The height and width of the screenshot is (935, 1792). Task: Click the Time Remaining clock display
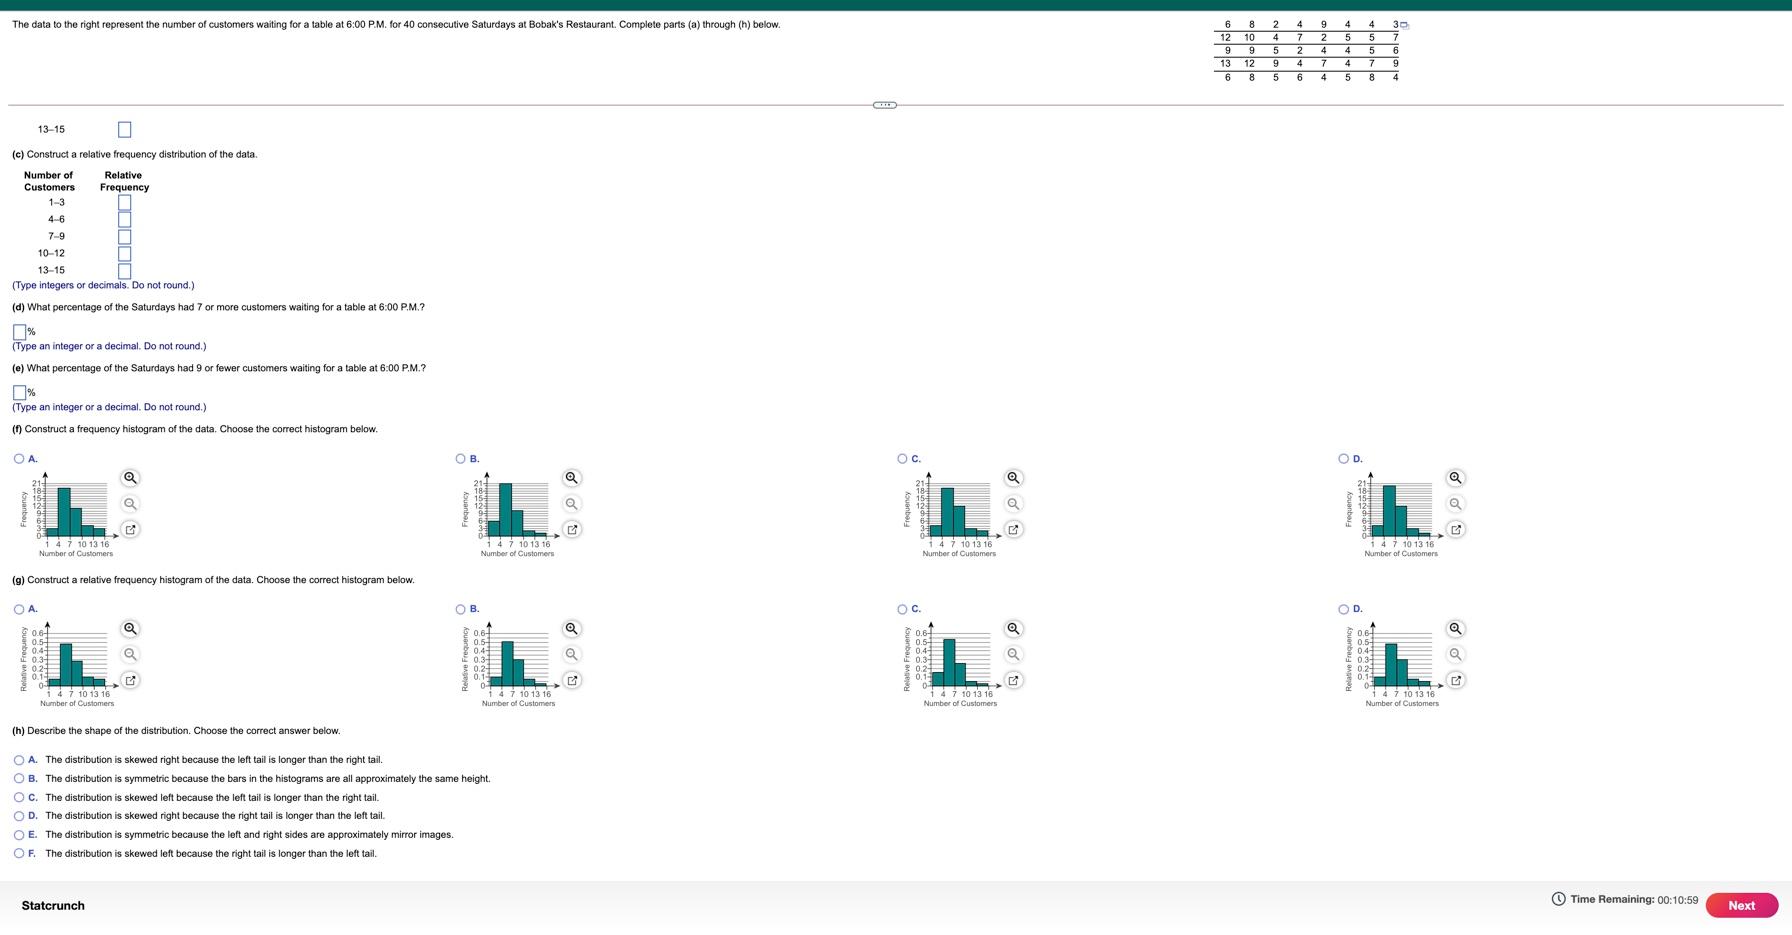coord(1624,899)
